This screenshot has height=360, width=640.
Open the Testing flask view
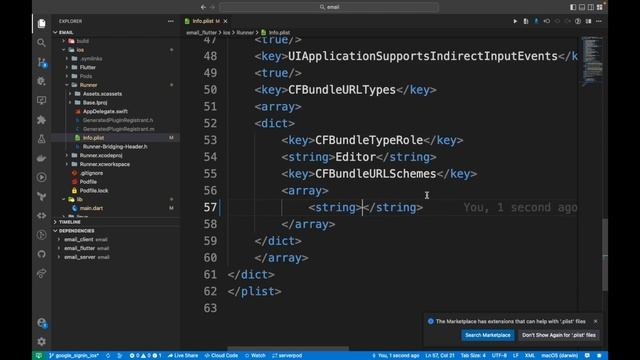41,139
